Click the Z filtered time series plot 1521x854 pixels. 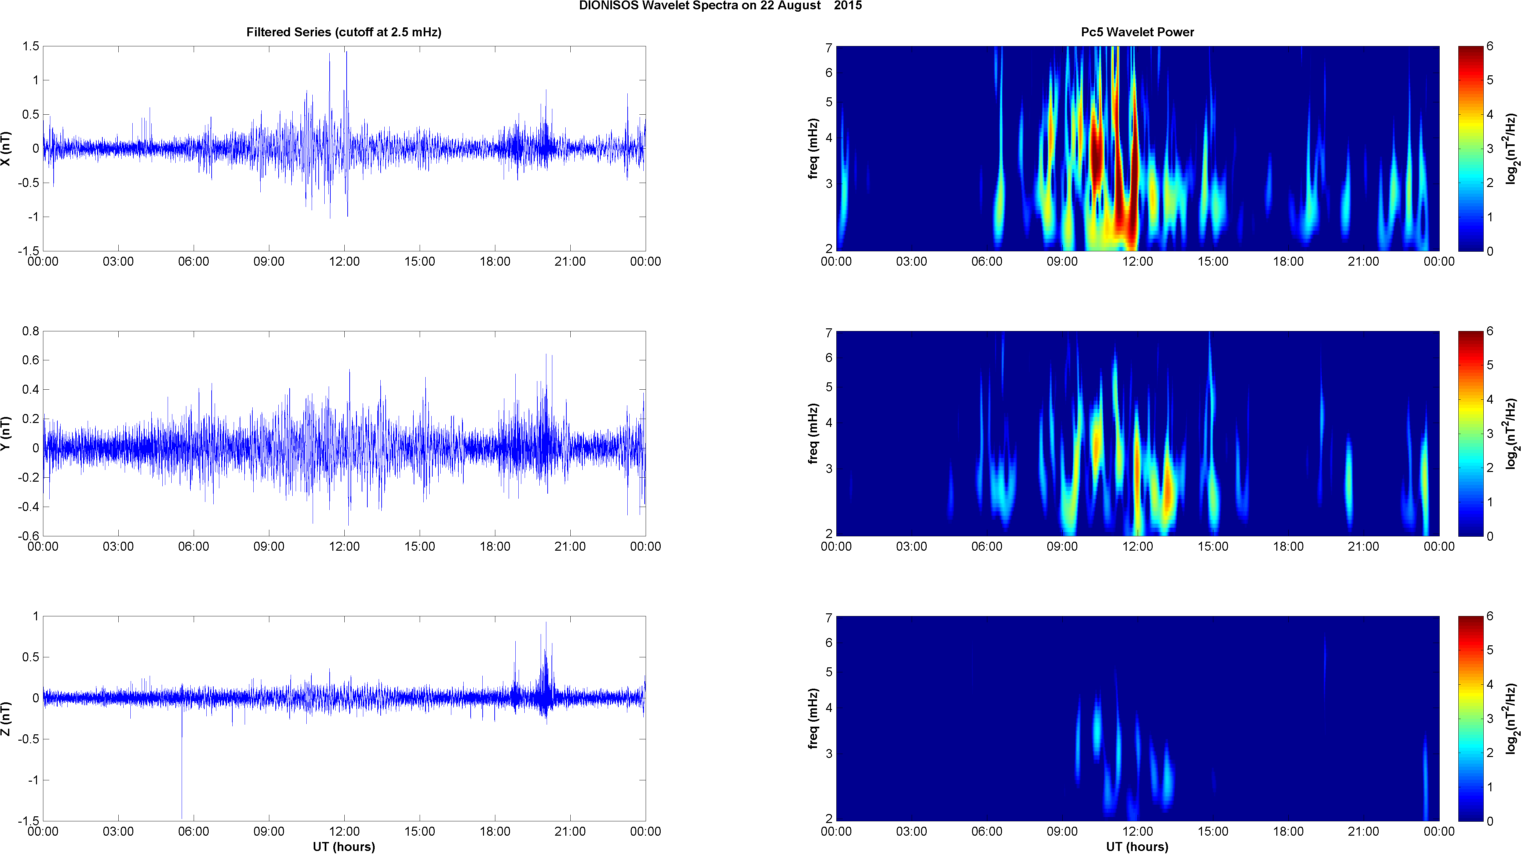[344, 719]
